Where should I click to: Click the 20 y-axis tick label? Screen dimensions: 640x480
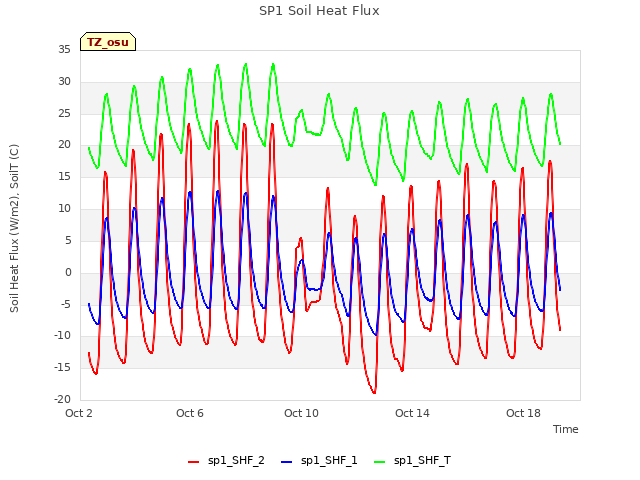64,144
